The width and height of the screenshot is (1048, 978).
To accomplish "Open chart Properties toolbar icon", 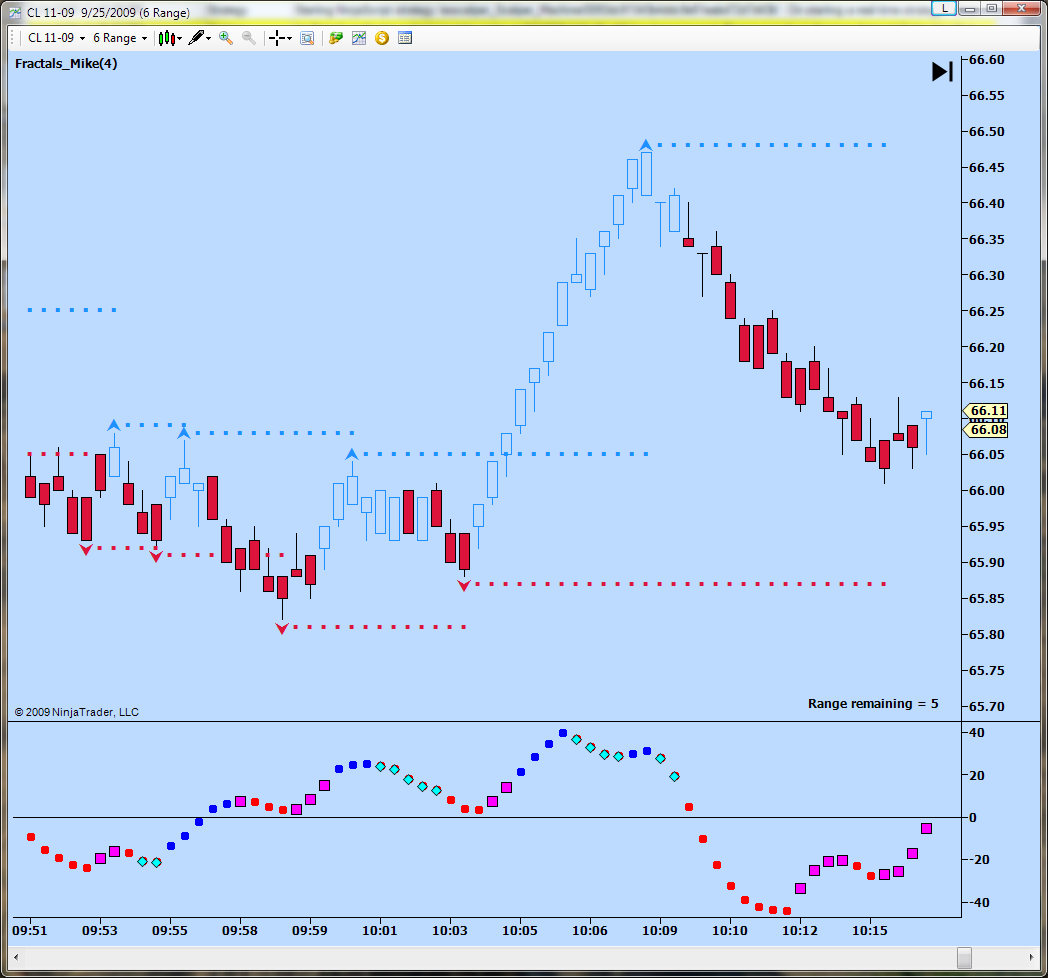I will pos(404,38).
